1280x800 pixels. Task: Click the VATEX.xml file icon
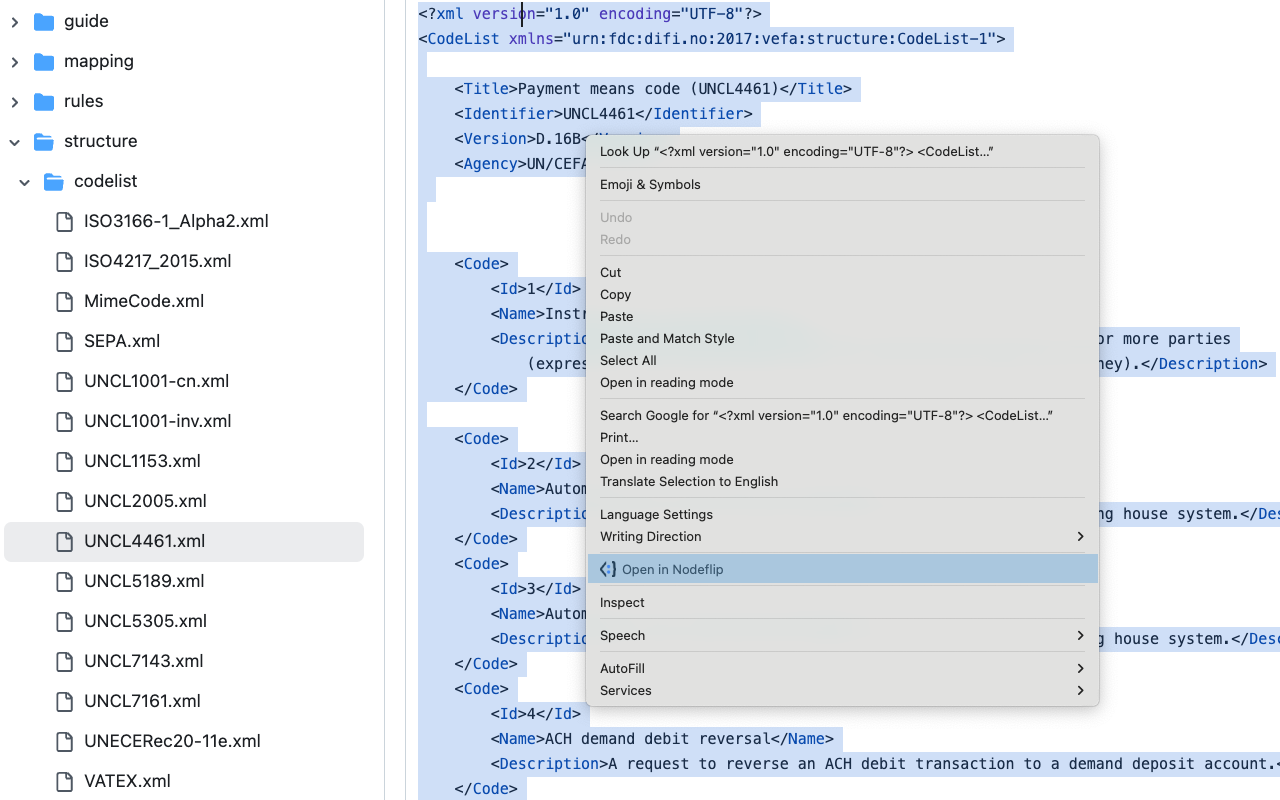(x=64, y=781)
